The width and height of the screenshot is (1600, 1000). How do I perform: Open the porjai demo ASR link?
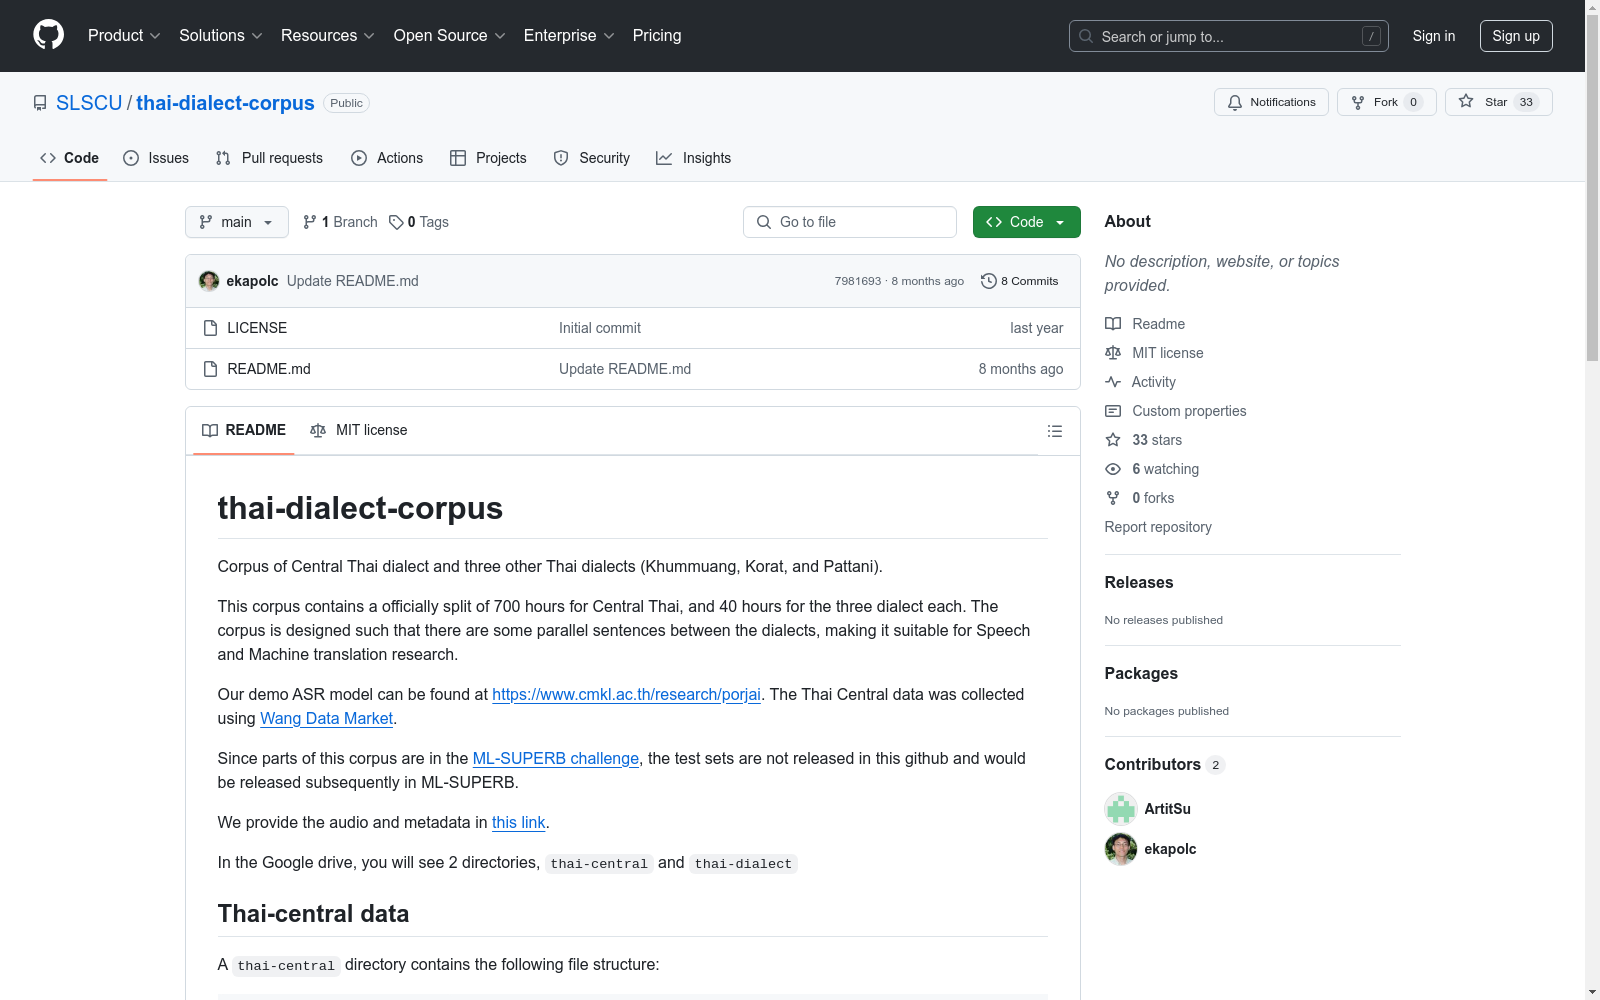click(626, 694)
